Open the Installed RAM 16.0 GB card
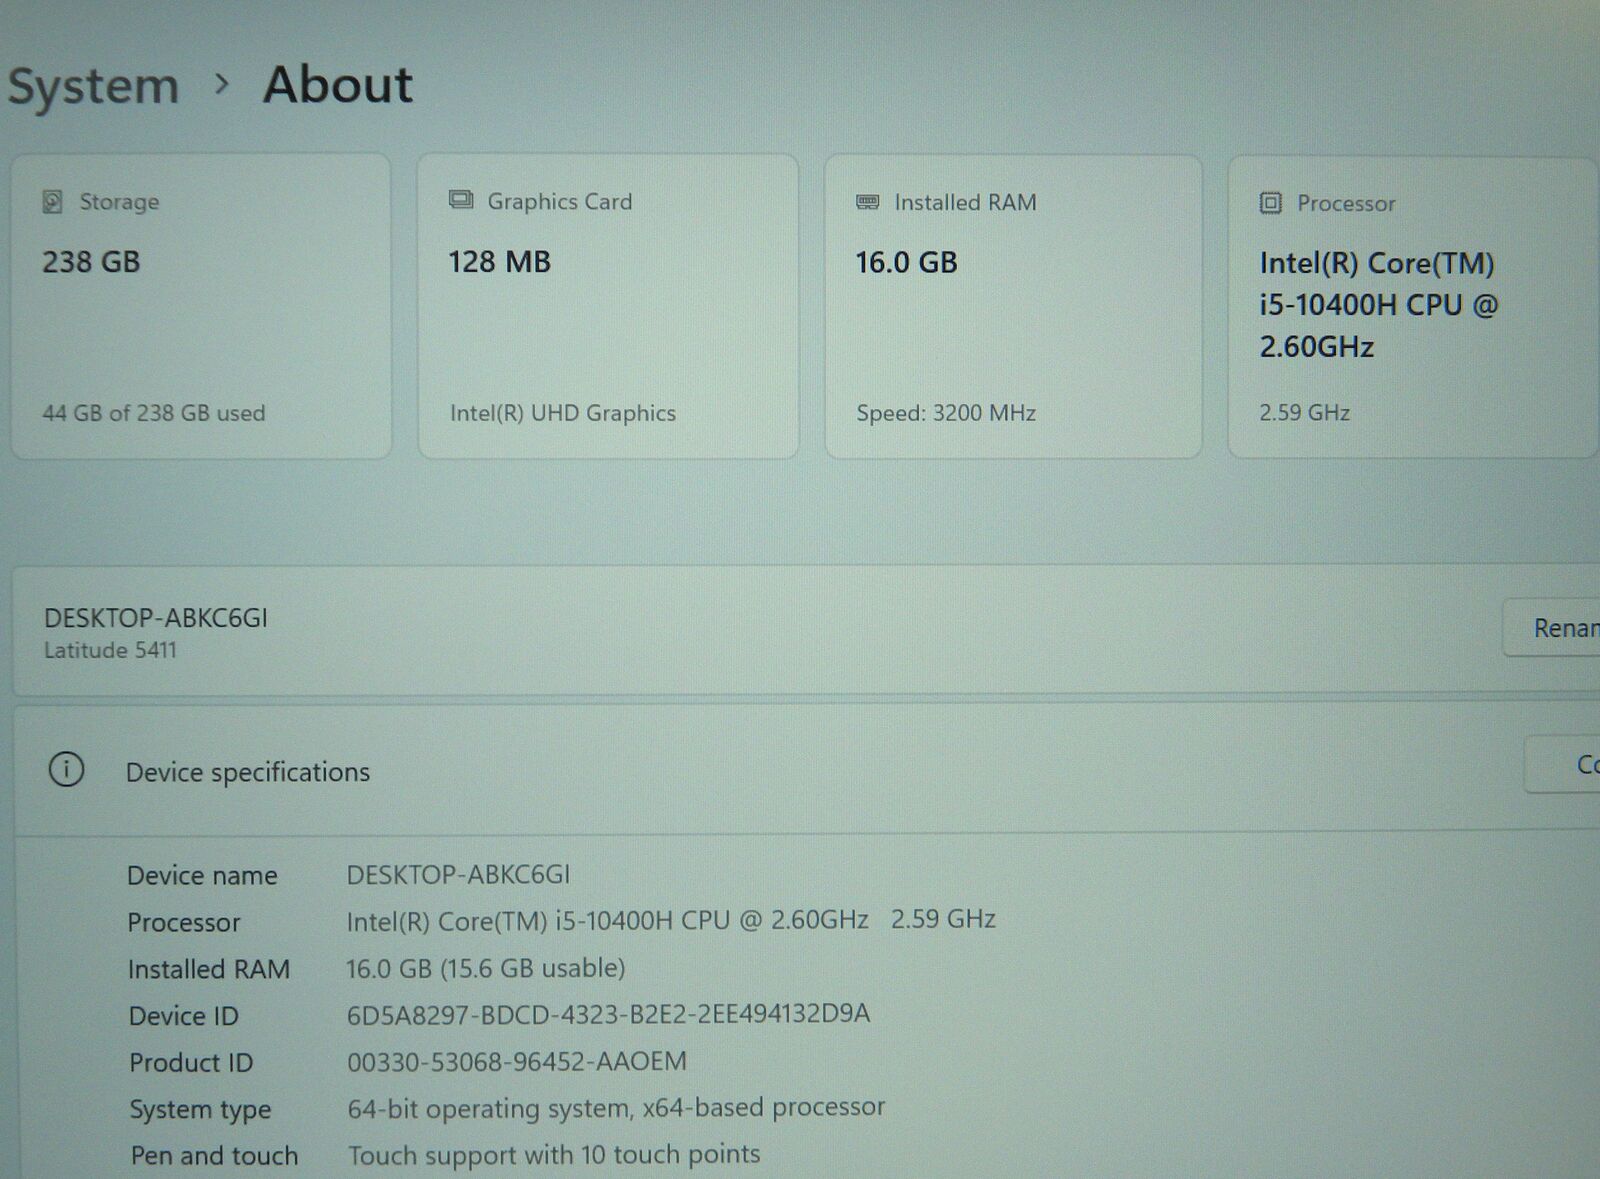 tap(1012, 306)
